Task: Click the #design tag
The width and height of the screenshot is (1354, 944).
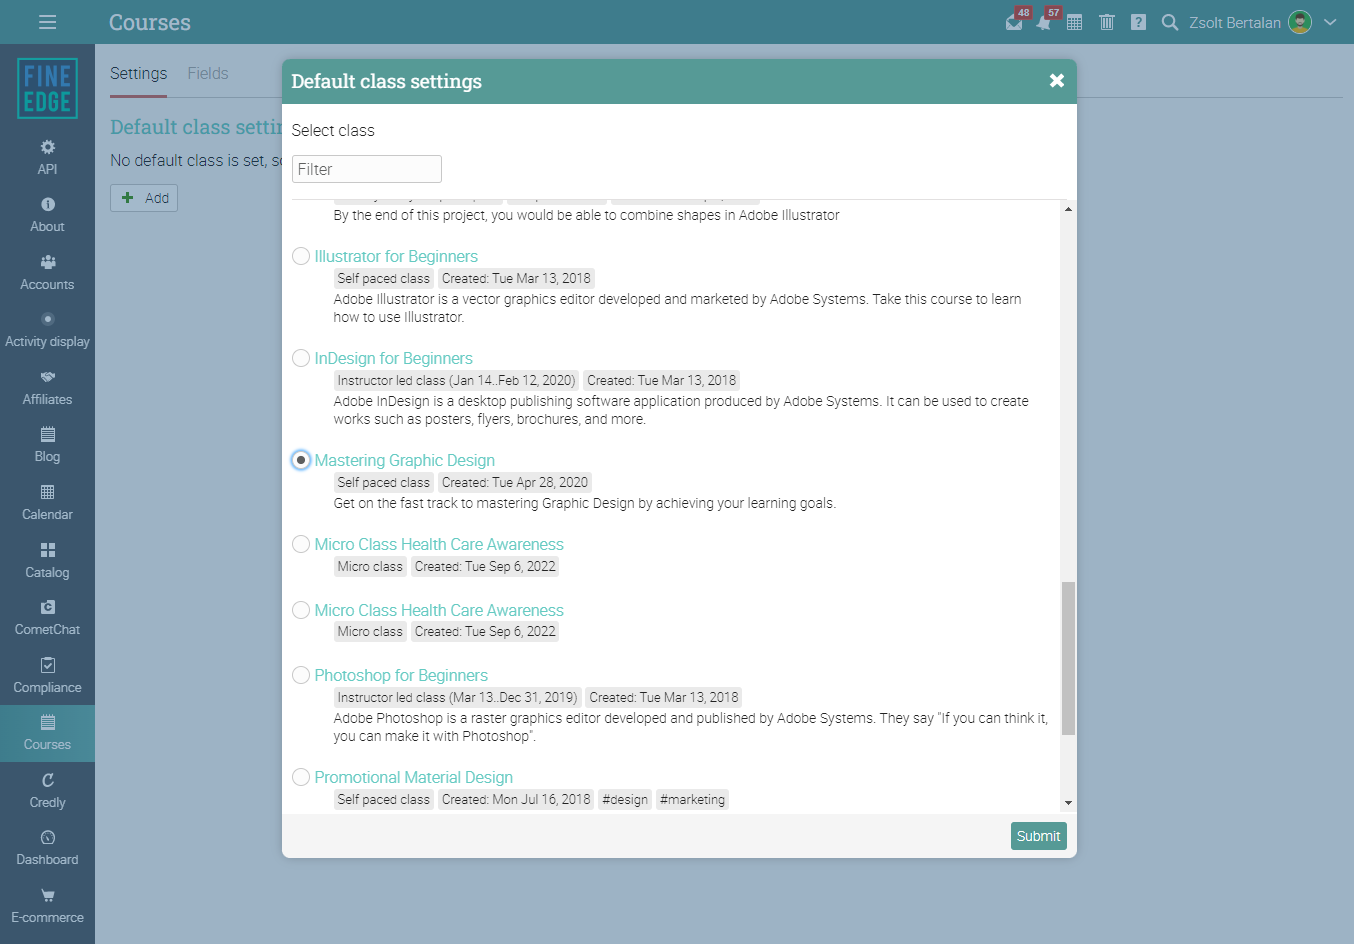Action: click(625, 799)
